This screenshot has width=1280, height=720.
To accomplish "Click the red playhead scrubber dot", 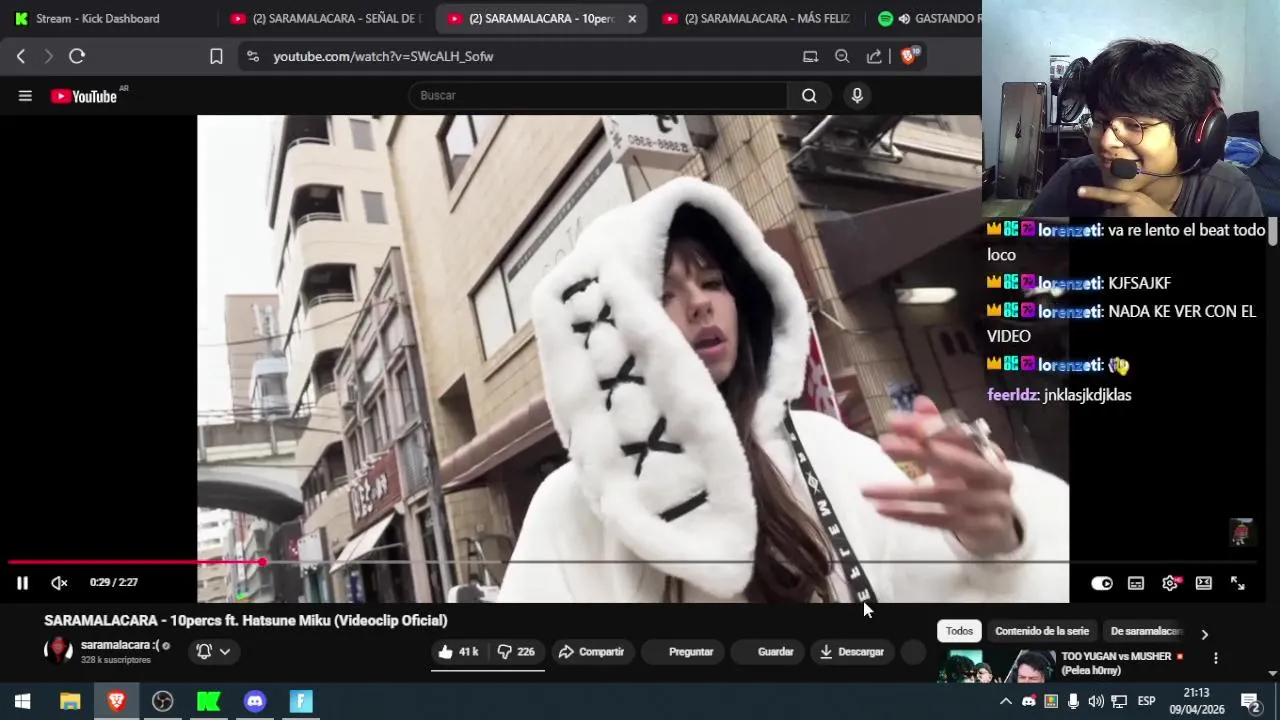I will (x=262, y=562).
